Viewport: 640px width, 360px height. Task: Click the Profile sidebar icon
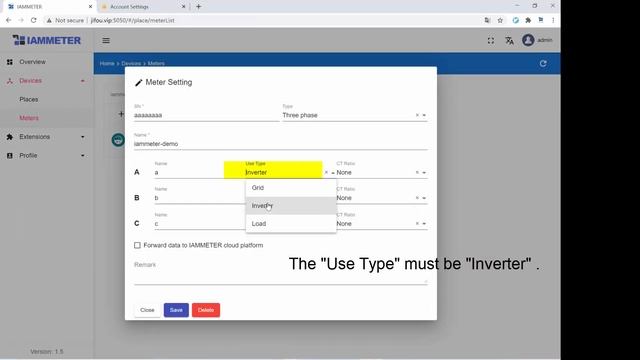tap(10, 156)
